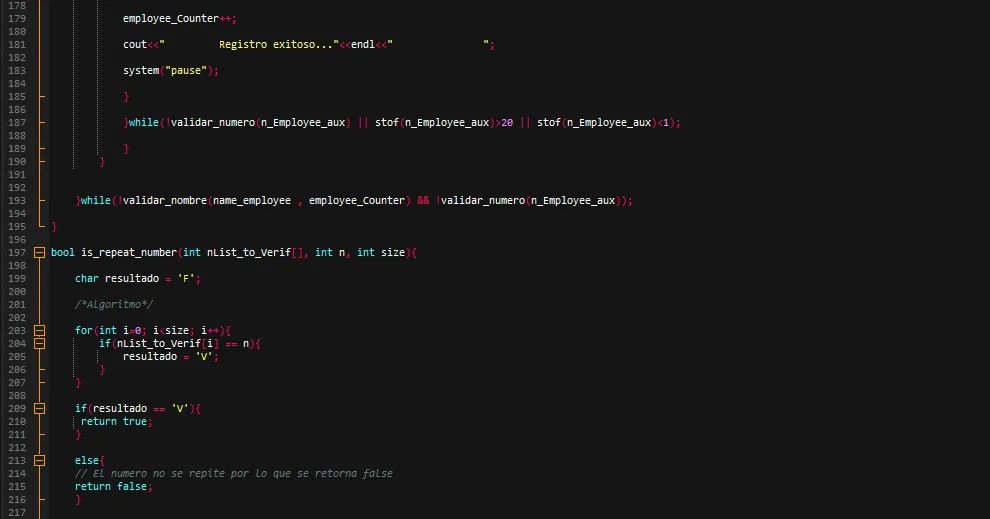Click line number 199 in gutter
990x519 pixels.
click(x=17, y=278)
